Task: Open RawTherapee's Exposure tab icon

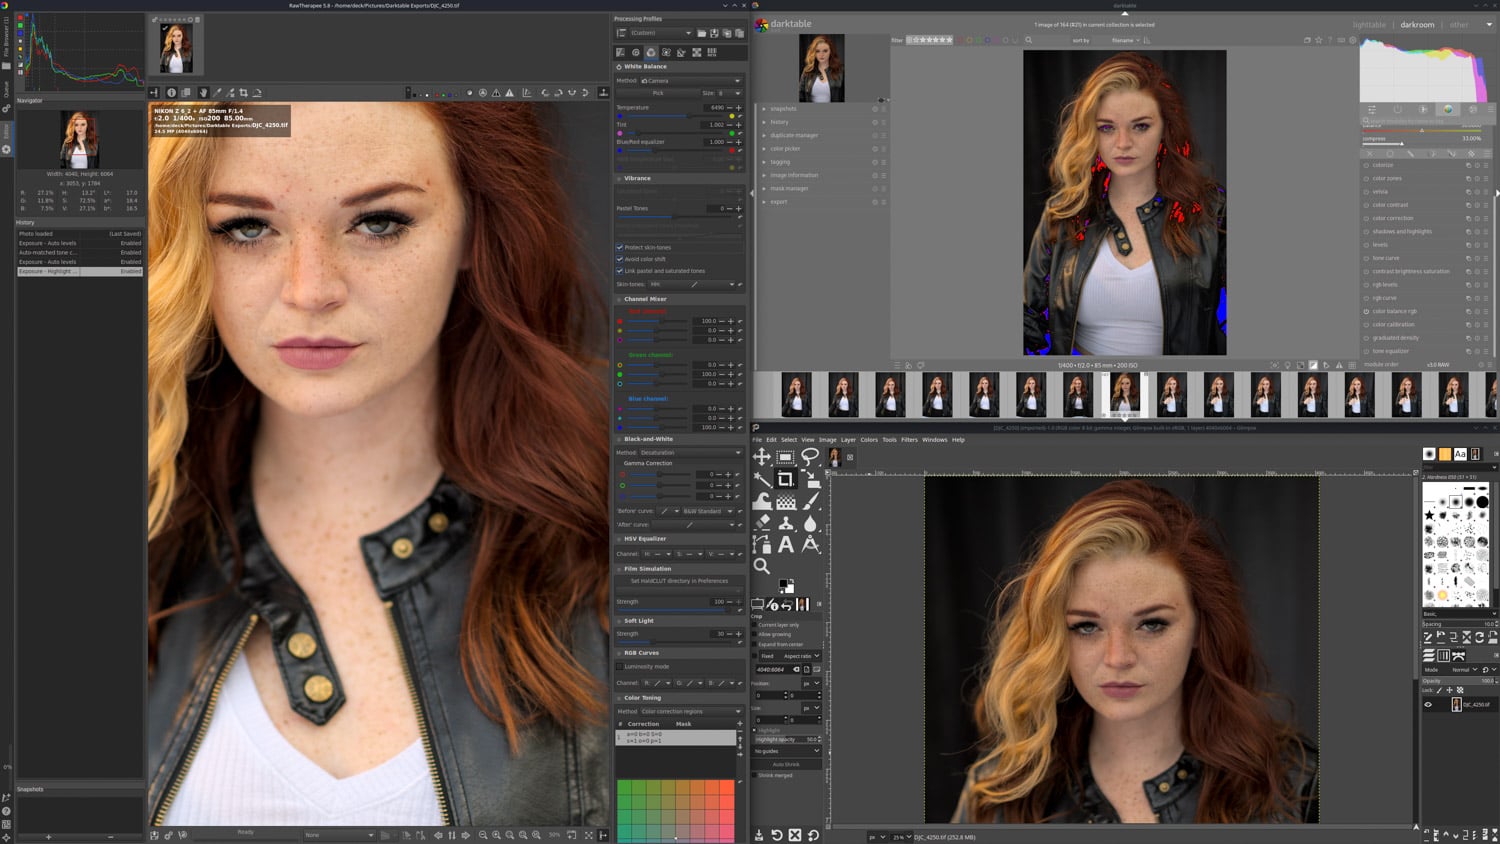Action: click(621, 52)
